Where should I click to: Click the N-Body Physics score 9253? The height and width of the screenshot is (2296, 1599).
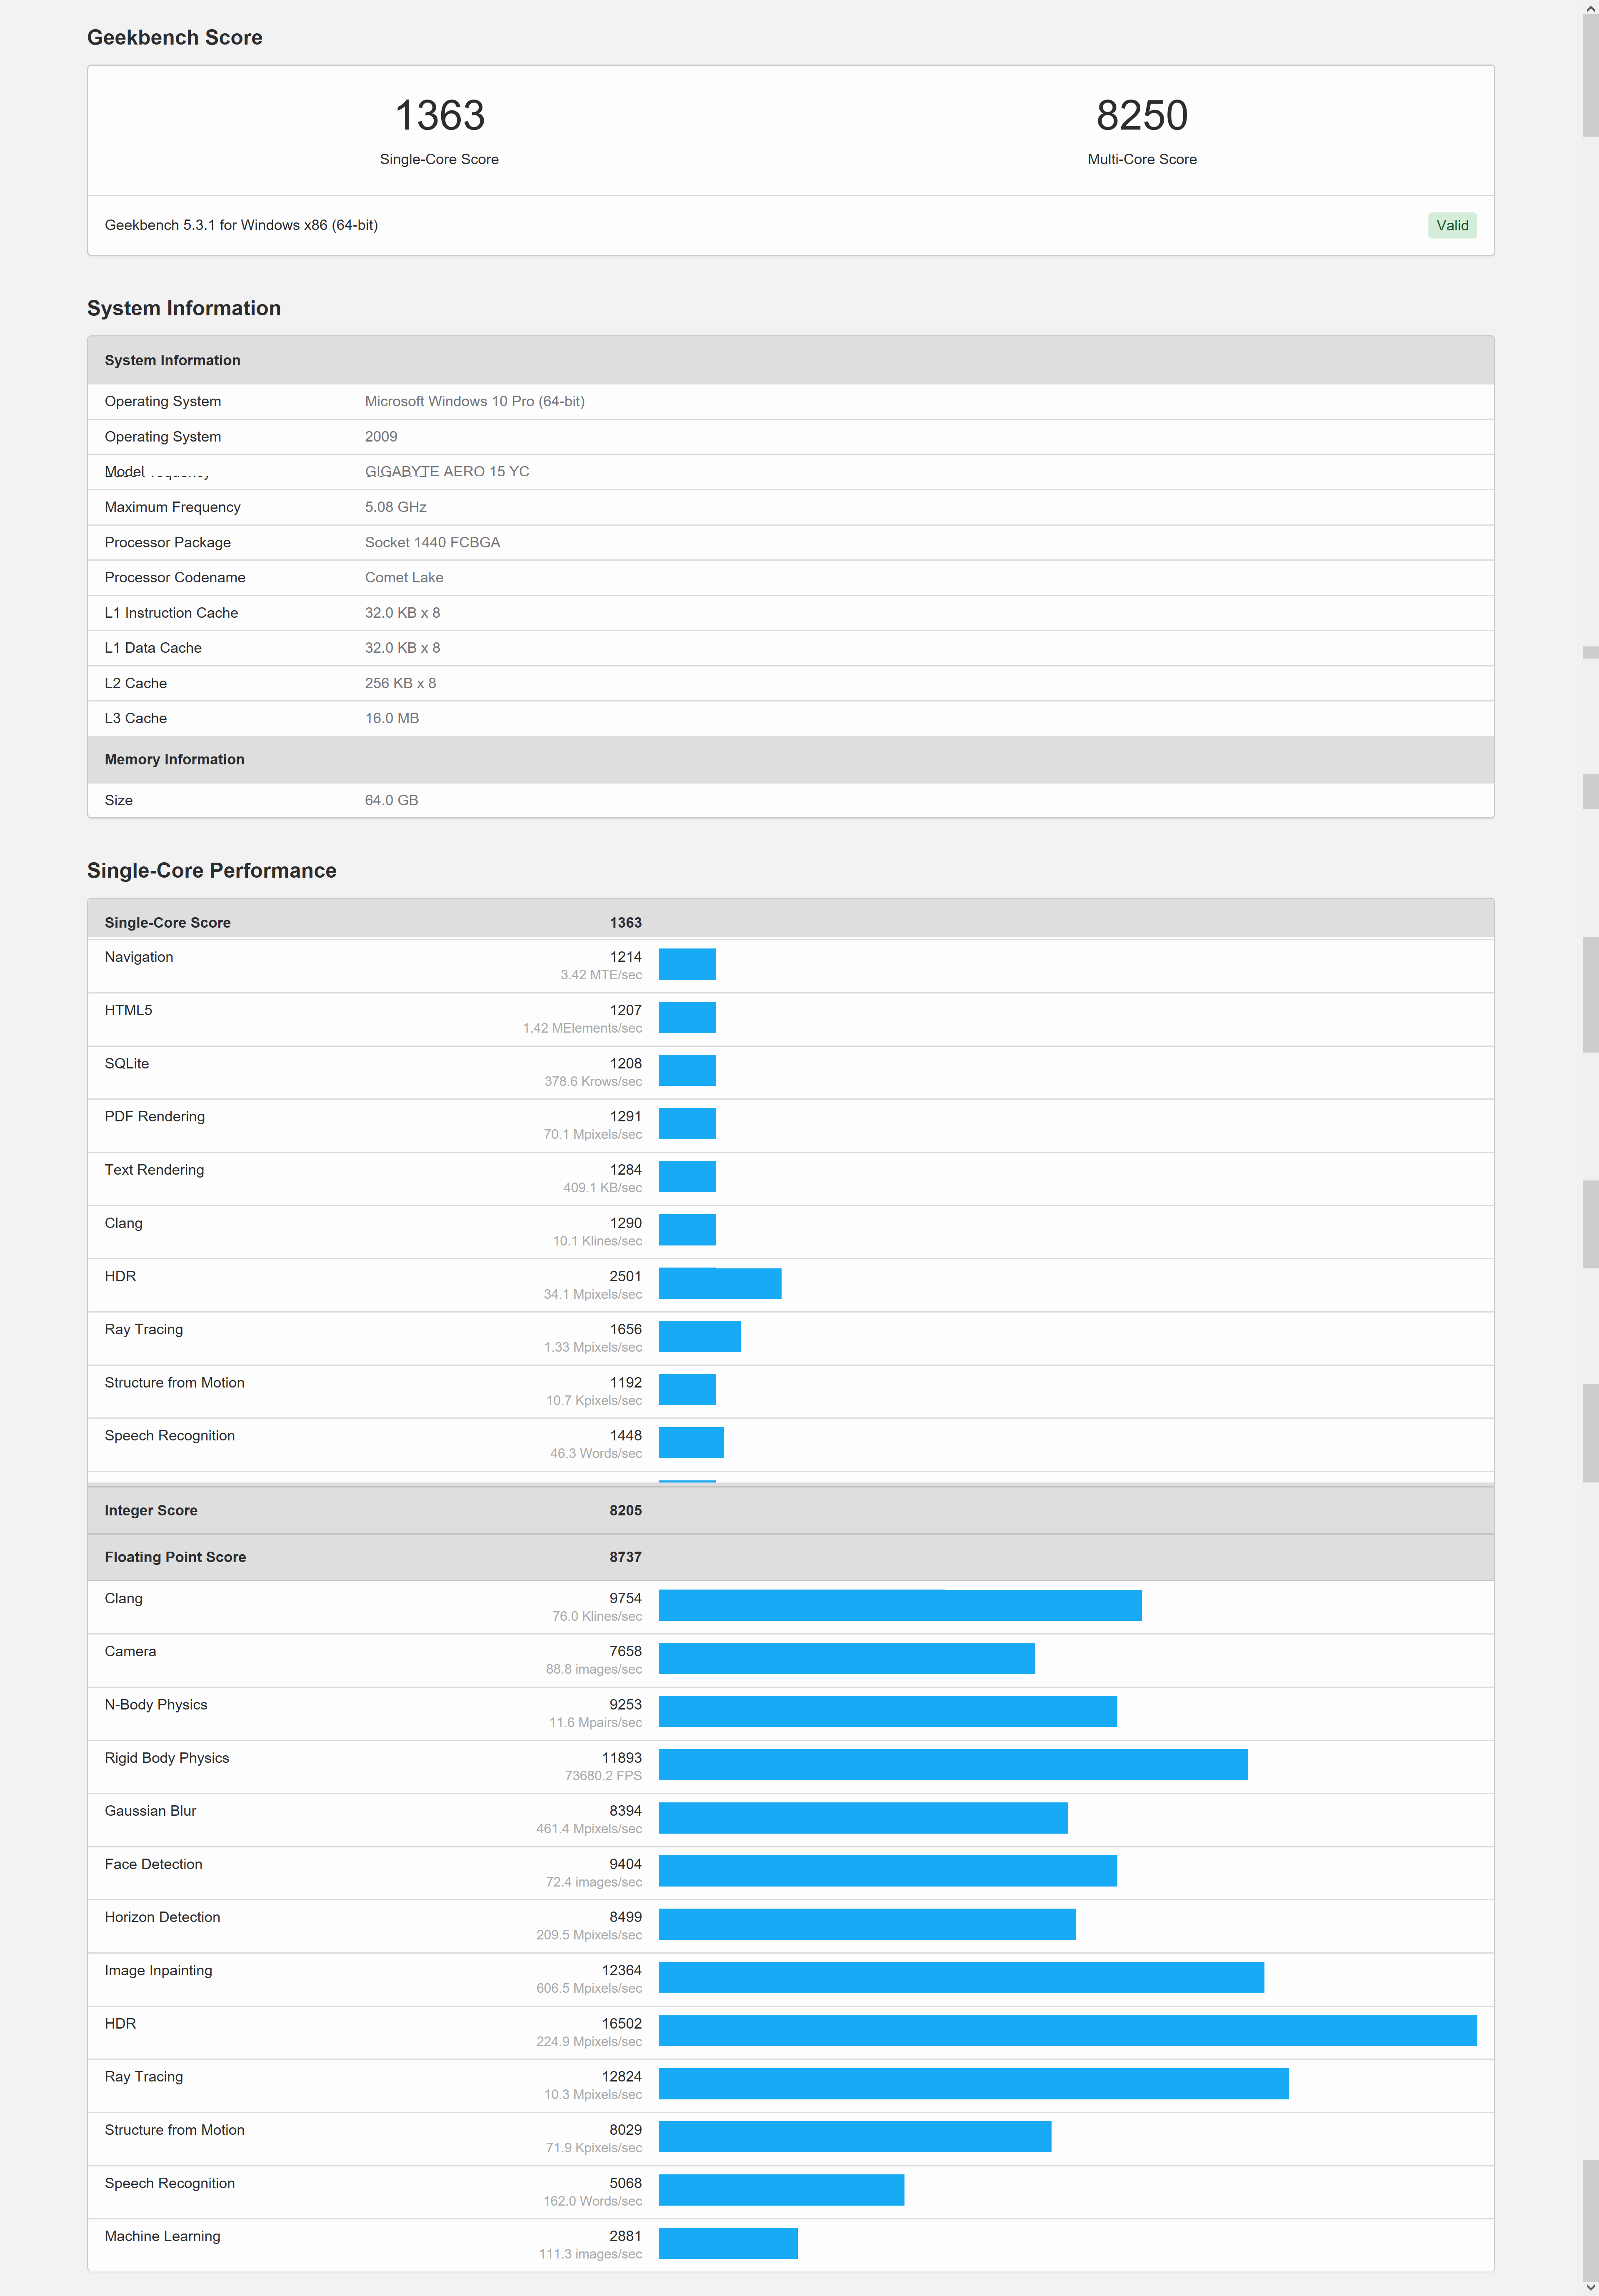click(x=626, y=1704)
